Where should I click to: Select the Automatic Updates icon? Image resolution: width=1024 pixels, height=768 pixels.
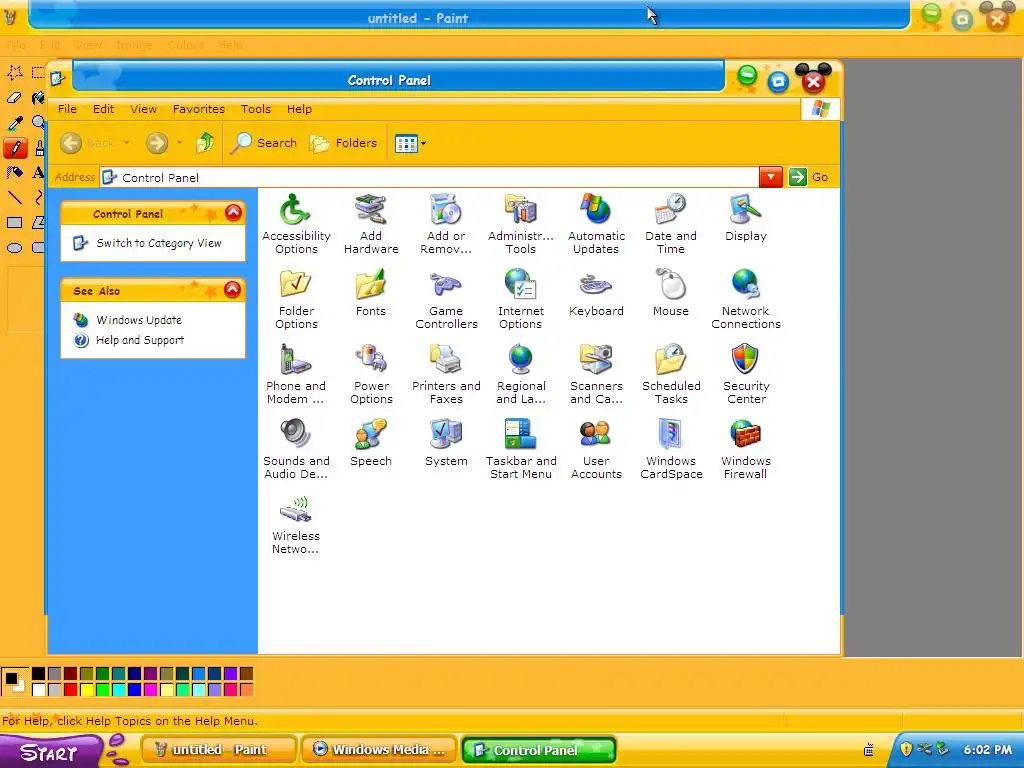[596, 224]
